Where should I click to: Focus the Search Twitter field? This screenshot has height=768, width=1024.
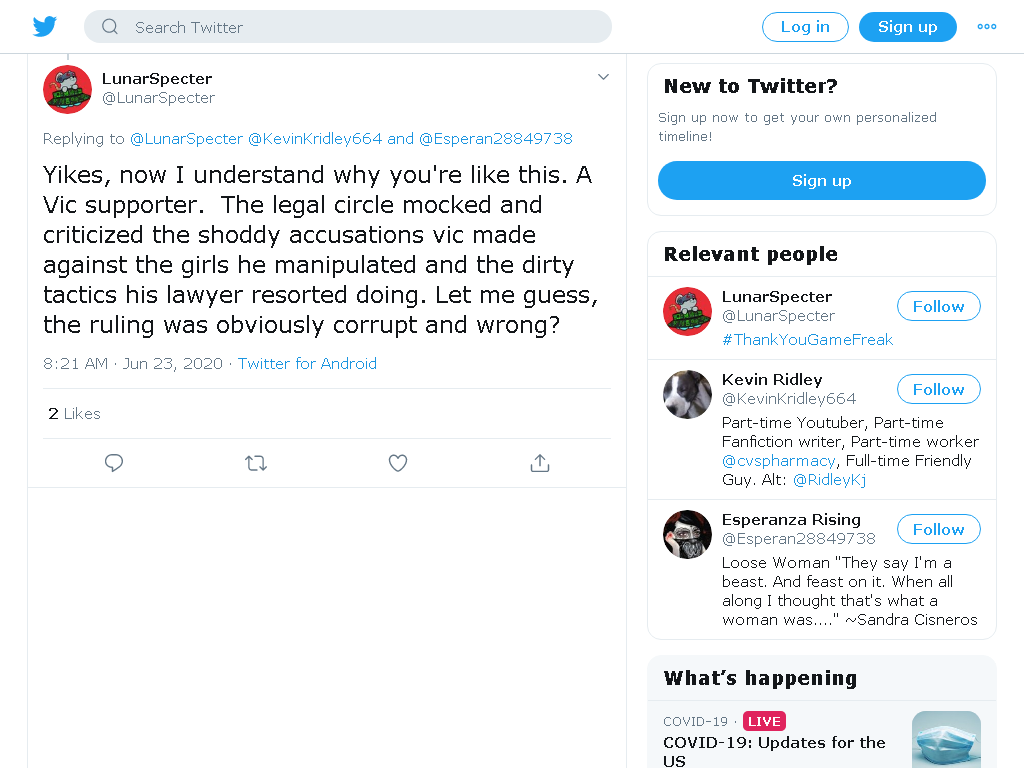(348, 27)
